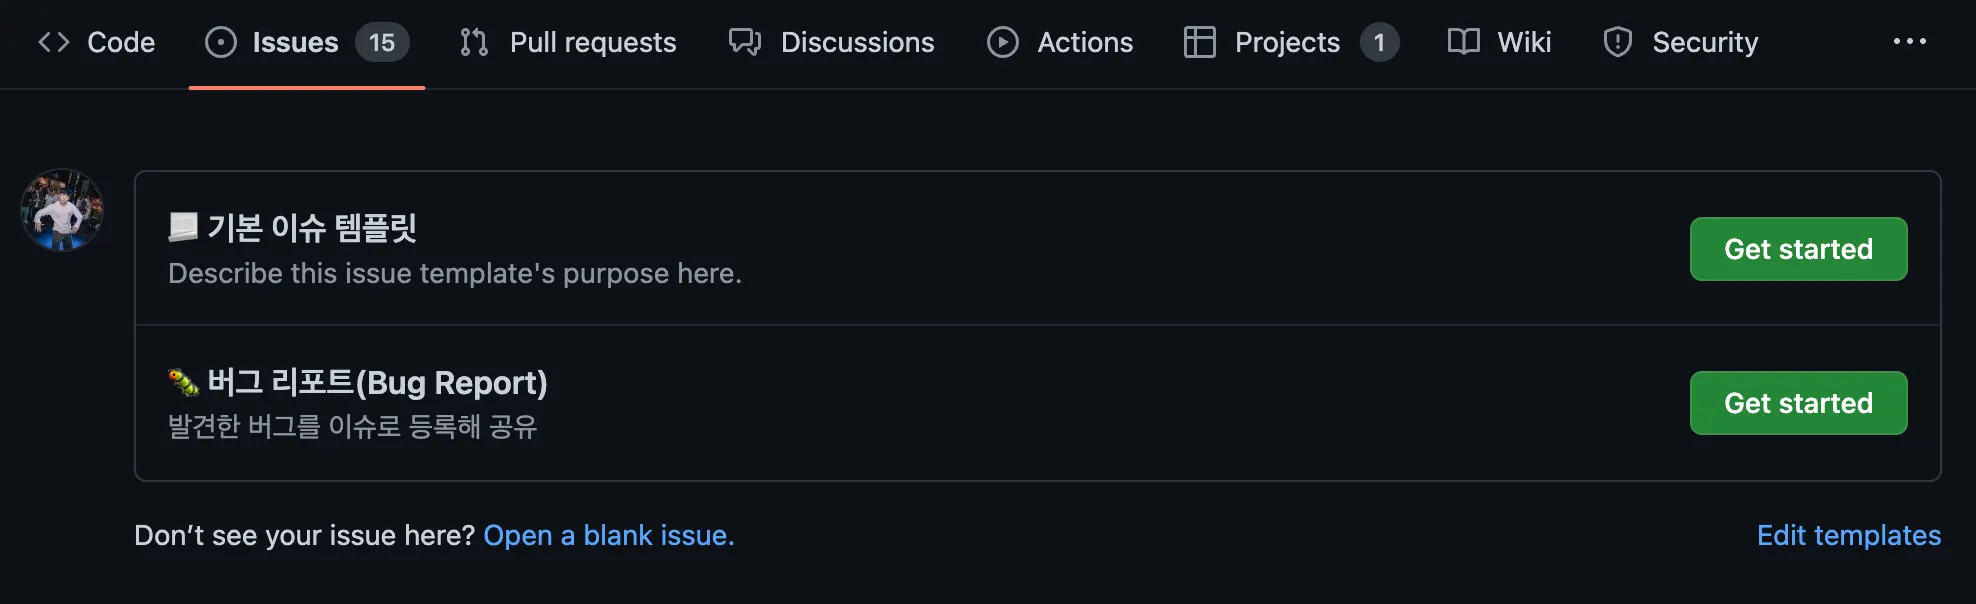This screenshot has width=1976, height=604.
Task: Click the user profile avatar
Action: click(62, 210)
